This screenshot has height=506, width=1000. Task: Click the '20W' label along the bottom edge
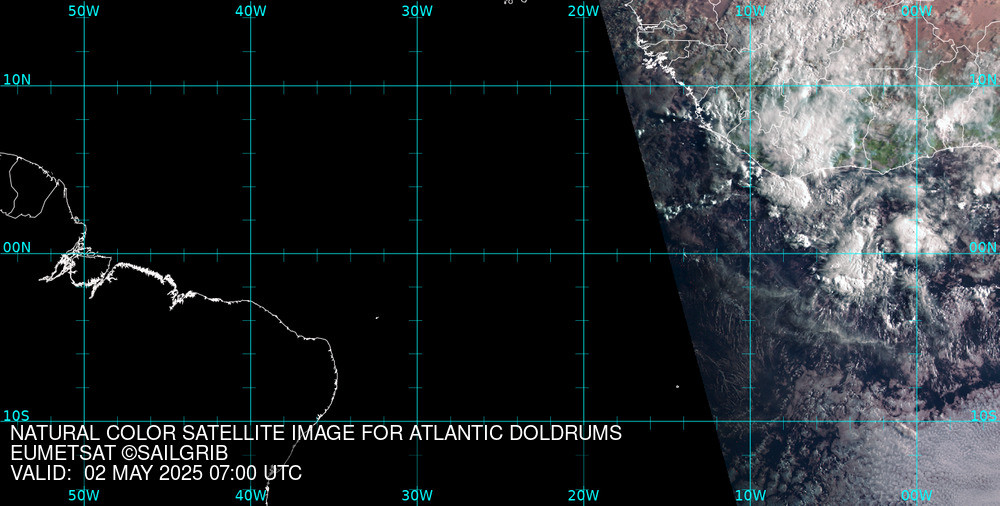click(584, 495)
